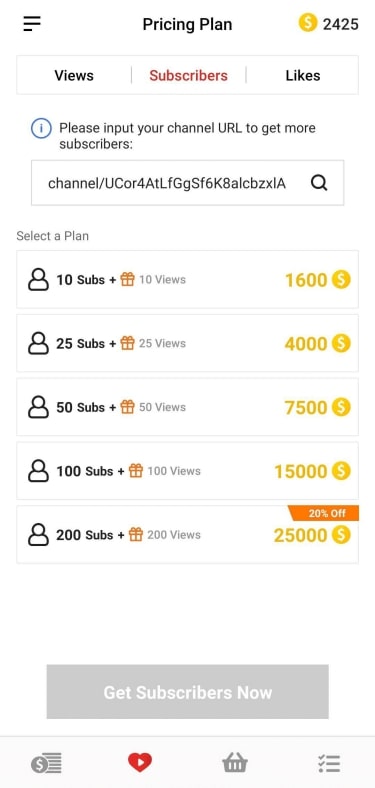Choose the 50 Subs plan for 7500 coins
375x788 pixels.
[188, 407]
